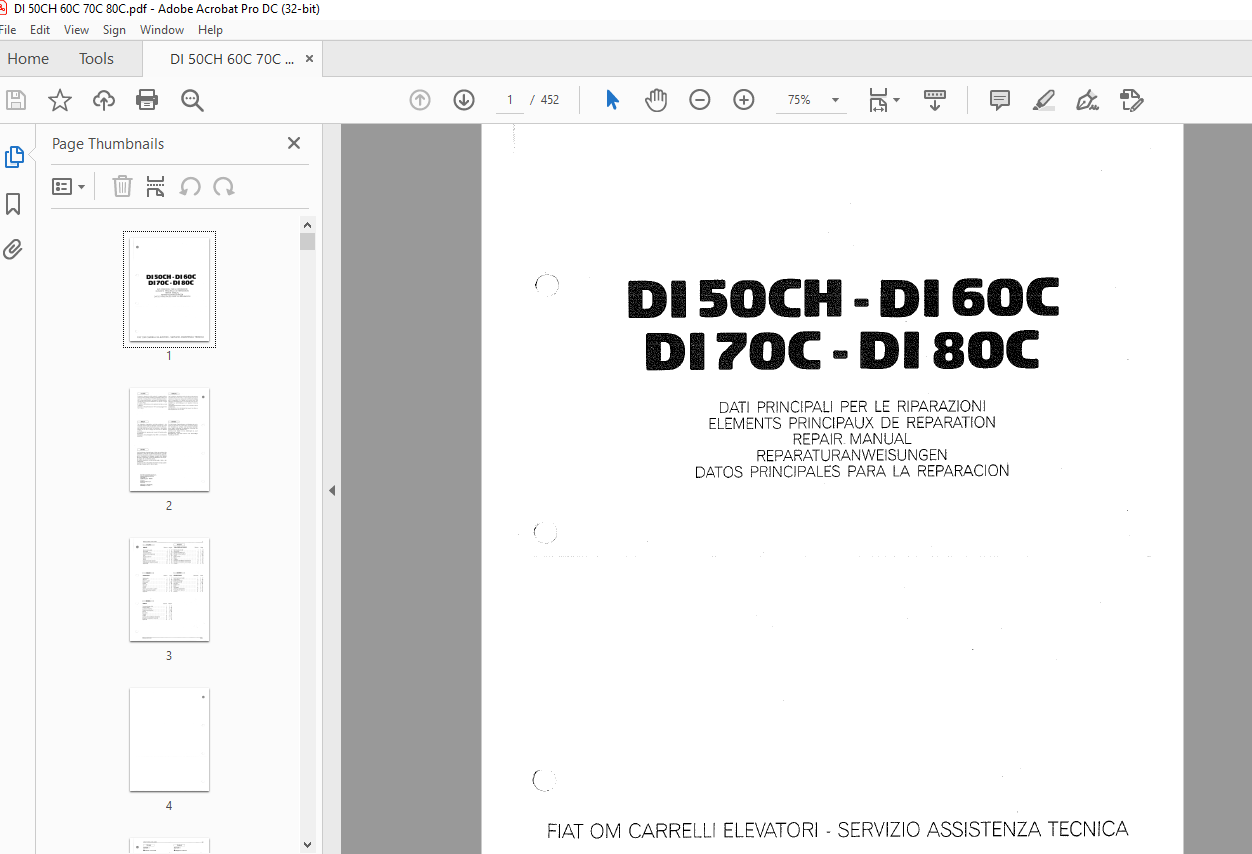Open the Attachments paperclip panel
This screenshot has width=1252, height=854.
tap(13, 249)
